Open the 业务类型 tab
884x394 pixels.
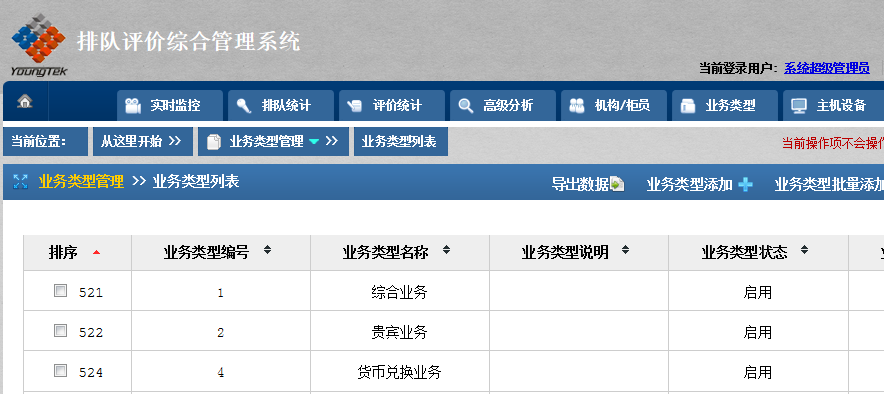725,105
